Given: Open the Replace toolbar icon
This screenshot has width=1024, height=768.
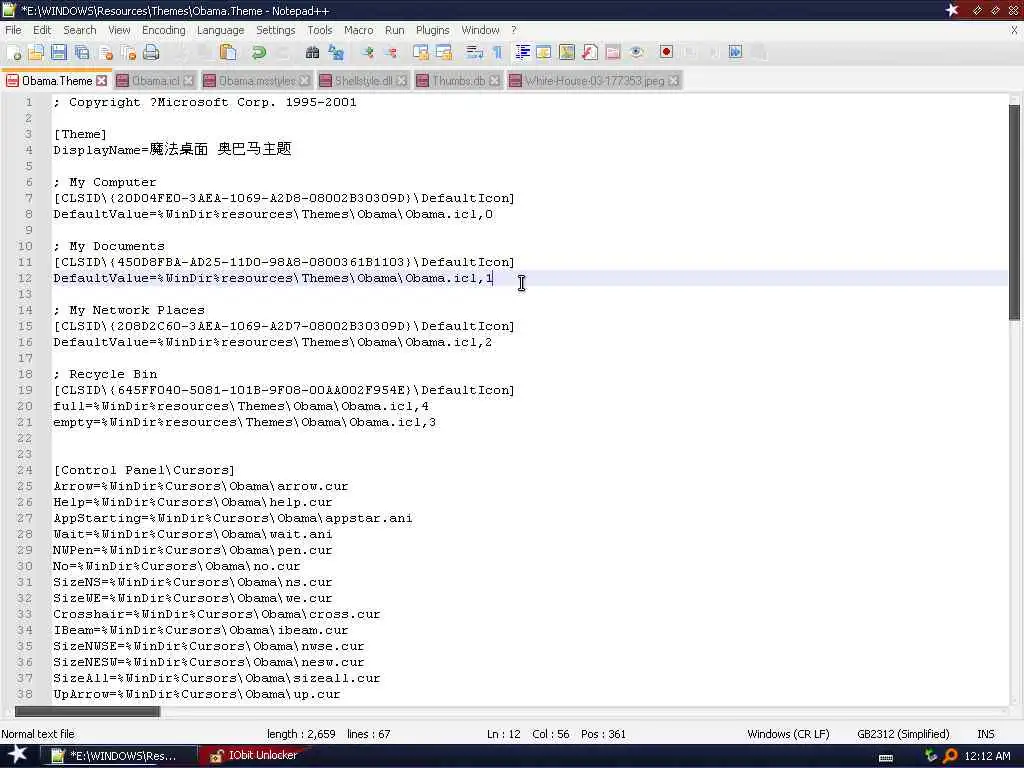Looking at the screenshot, I should (336, 53).
